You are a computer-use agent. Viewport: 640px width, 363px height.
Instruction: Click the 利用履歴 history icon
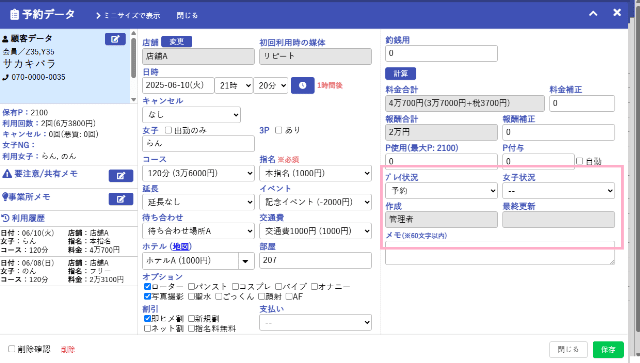(x=5, y=218)
